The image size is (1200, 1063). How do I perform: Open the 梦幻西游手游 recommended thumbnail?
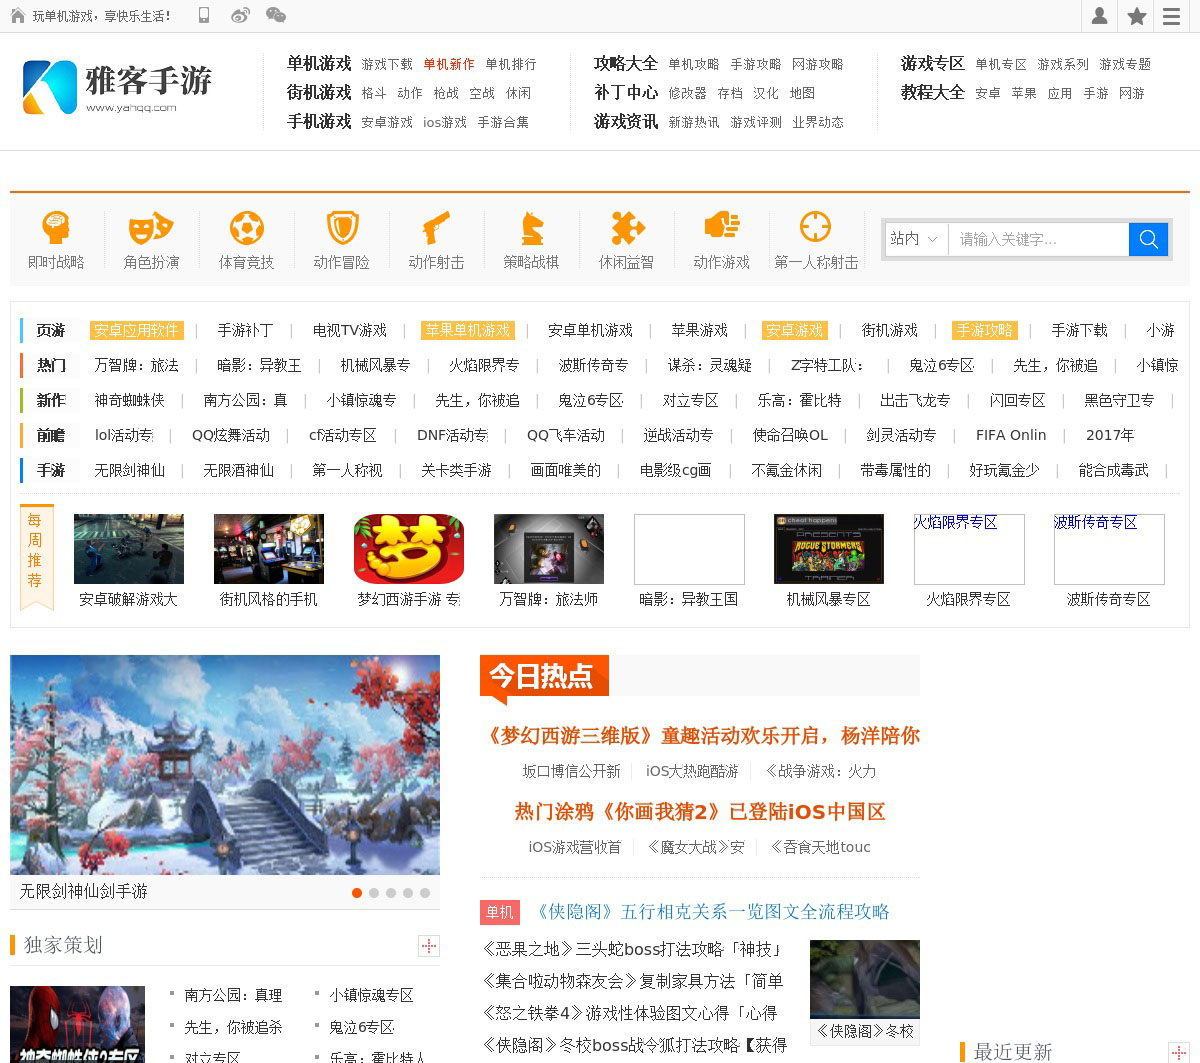408,549
